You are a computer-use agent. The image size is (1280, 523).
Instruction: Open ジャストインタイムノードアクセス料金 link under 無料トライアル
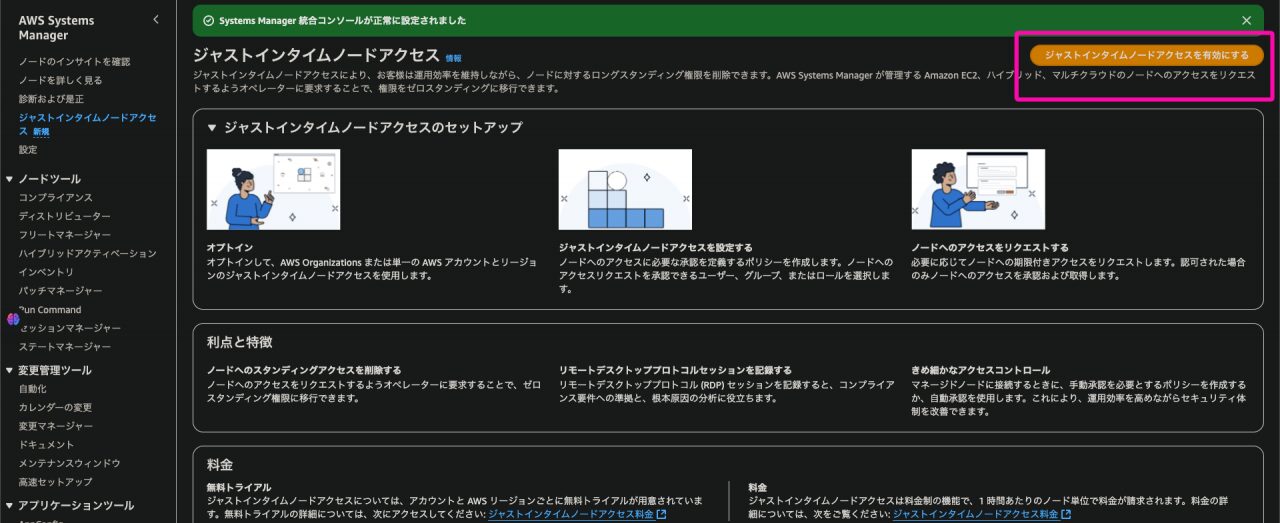[577, 515]
